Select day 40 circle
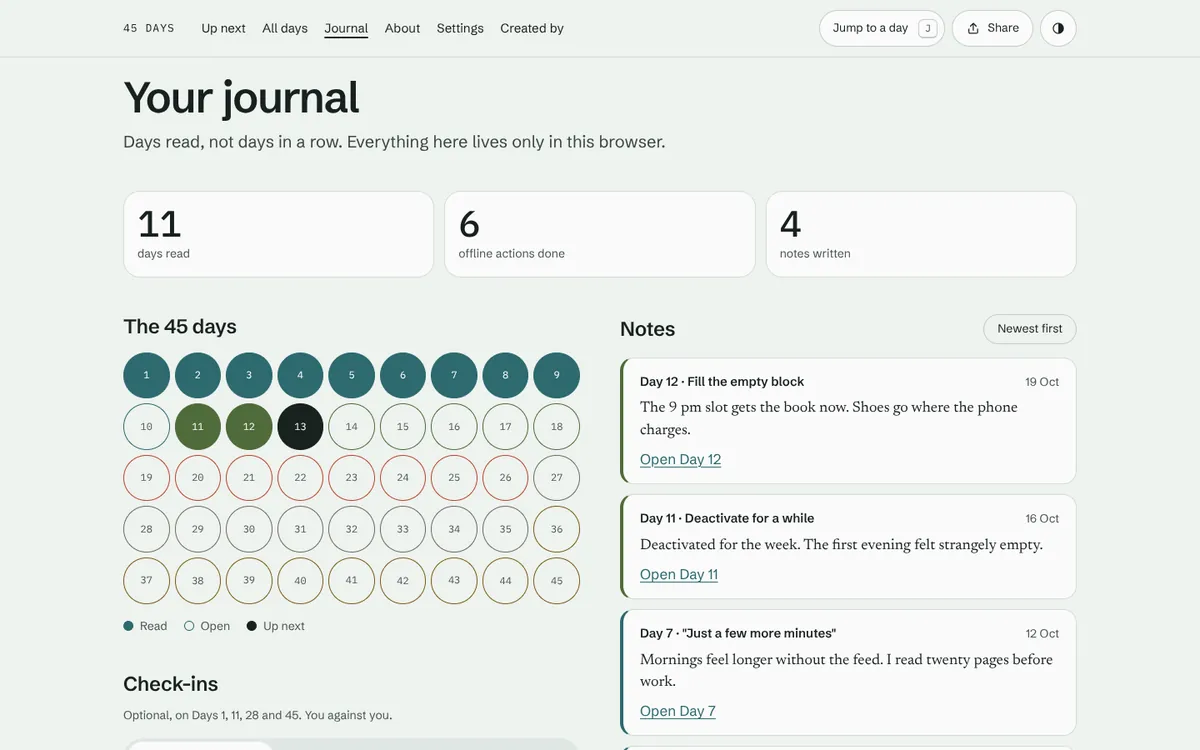The height and width of the screenshot is (750, 1200). [x=300, y=581]
